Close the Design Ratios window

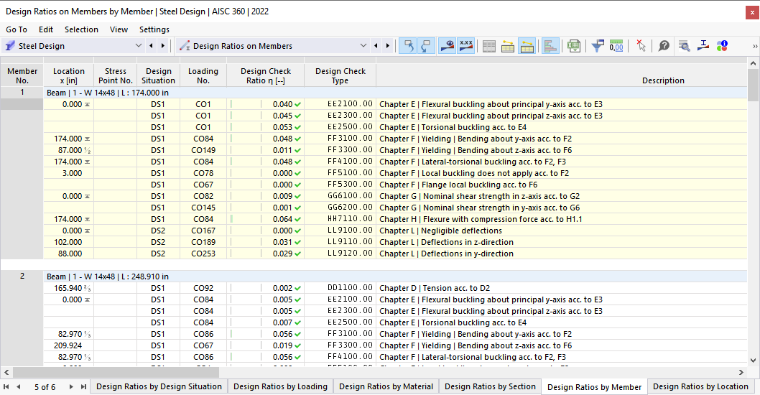click(x=752, y=13)
